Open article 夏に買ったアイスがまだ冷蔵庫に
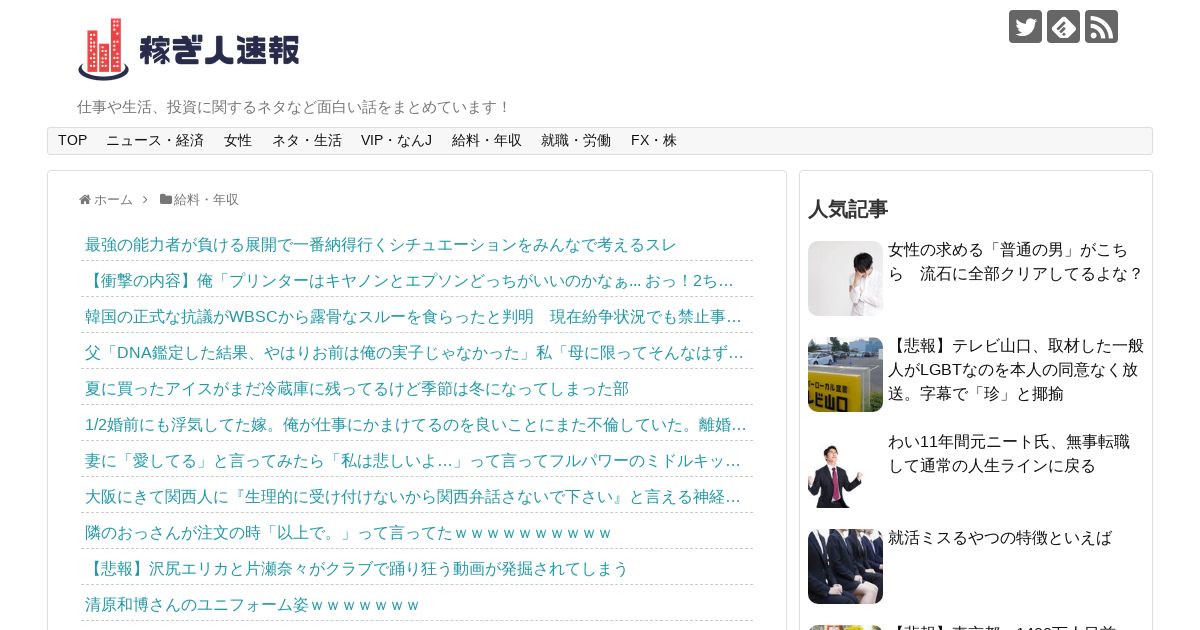This screenshot has height=630, width=1200. pyautogui.click(x=357, y=388)
